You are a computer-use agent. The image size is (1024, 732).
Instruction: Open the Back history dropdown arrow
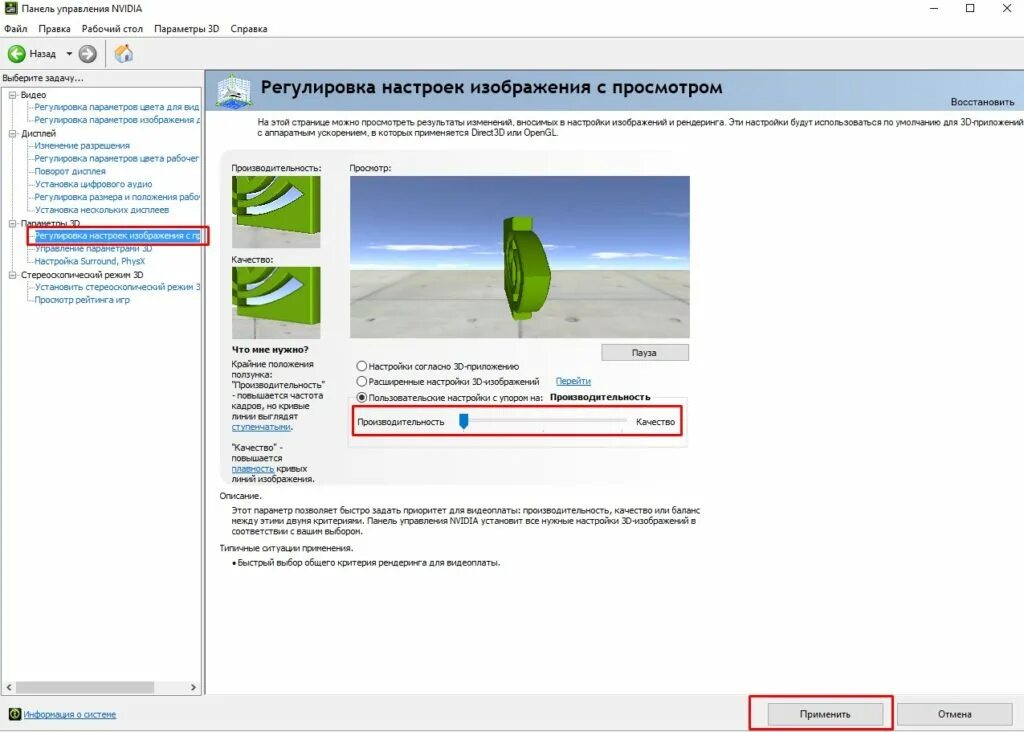69,54
